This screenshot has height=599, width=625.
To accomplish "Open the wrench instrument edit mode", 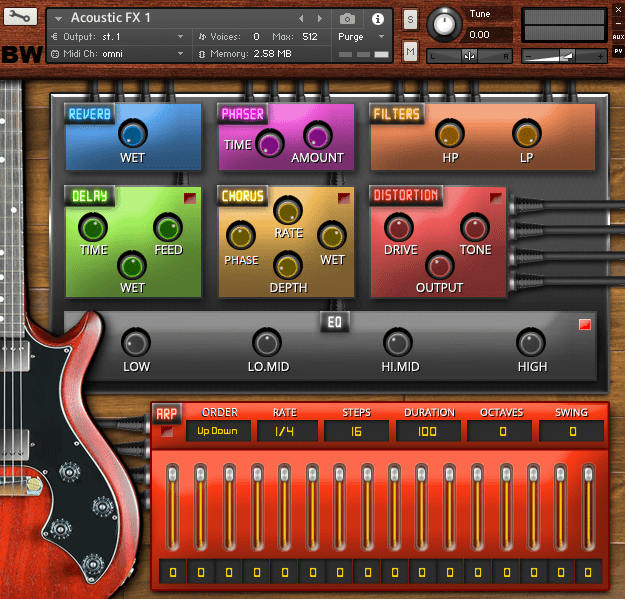I will 20,16.
